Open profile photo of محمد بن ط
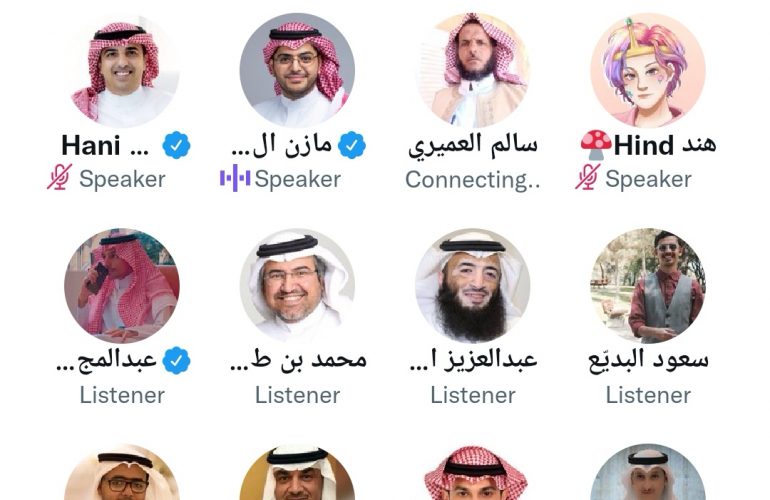The image size is (770, 500). pos(297,286)
